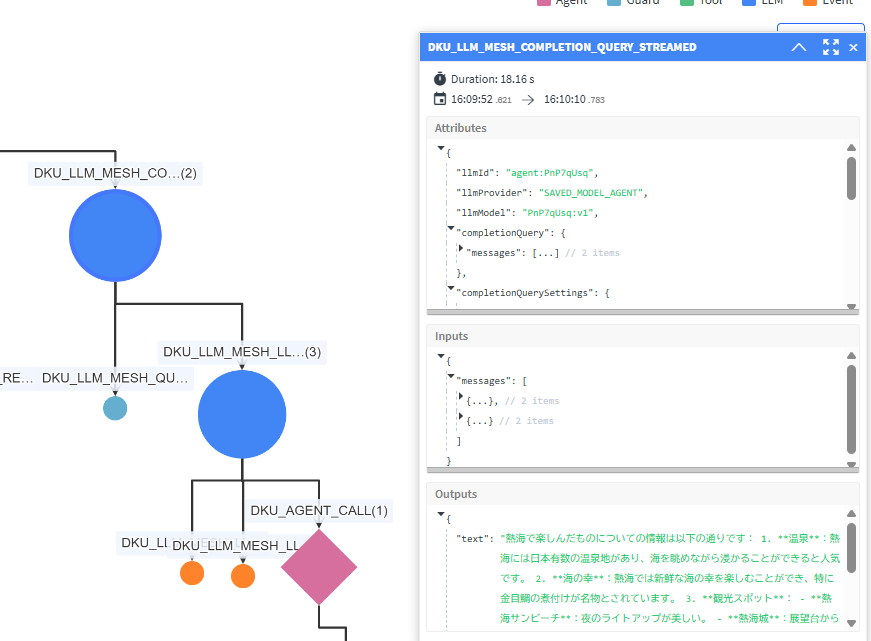
Task: Click the panel title DKU_LLM_MESH_COMPLETION_QUERY_STREAMED
Action: tap(562, 47)
